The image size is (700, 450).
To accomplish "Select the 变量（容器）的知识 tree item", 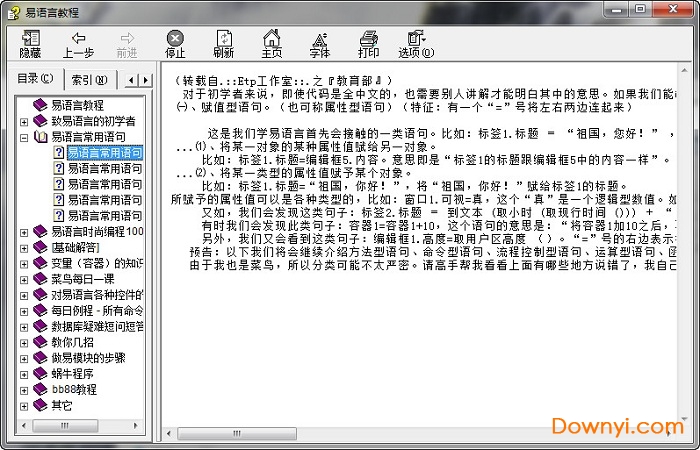I will pos(97,263).
